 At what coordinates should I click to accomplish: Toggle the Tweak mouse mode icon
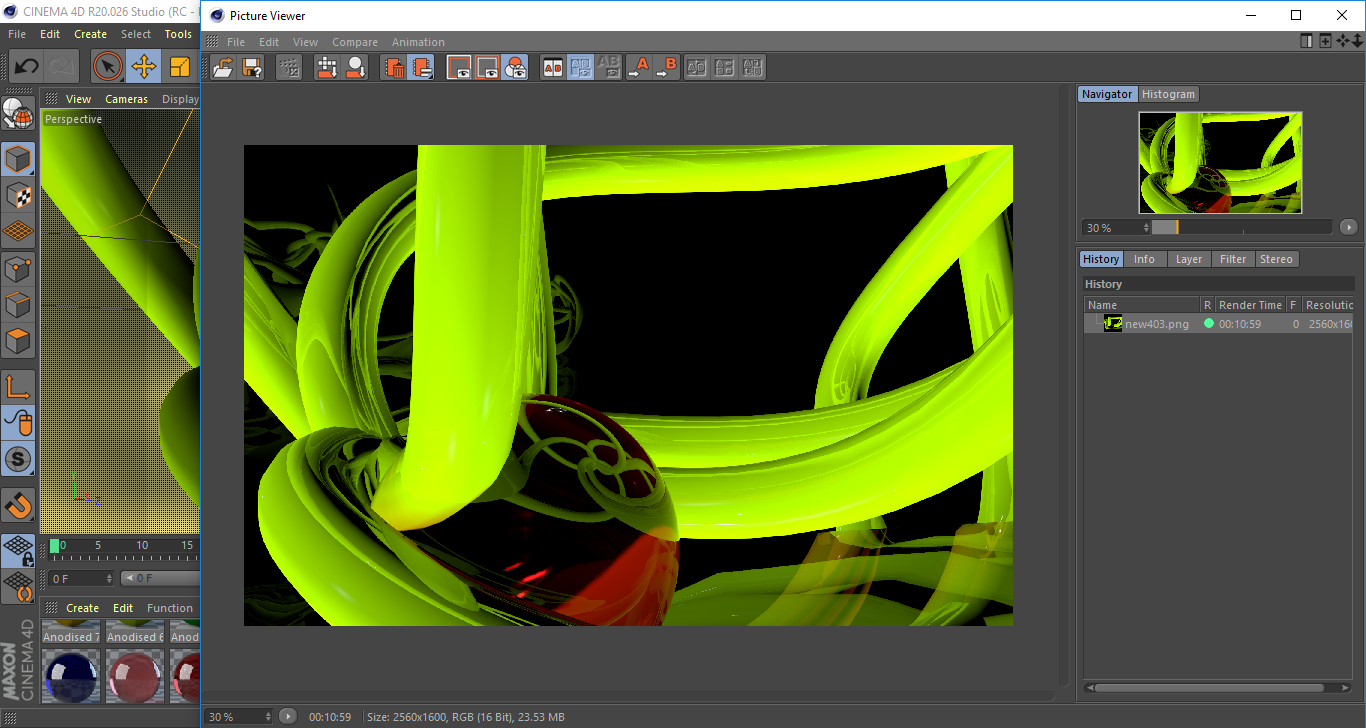[18, 423]
